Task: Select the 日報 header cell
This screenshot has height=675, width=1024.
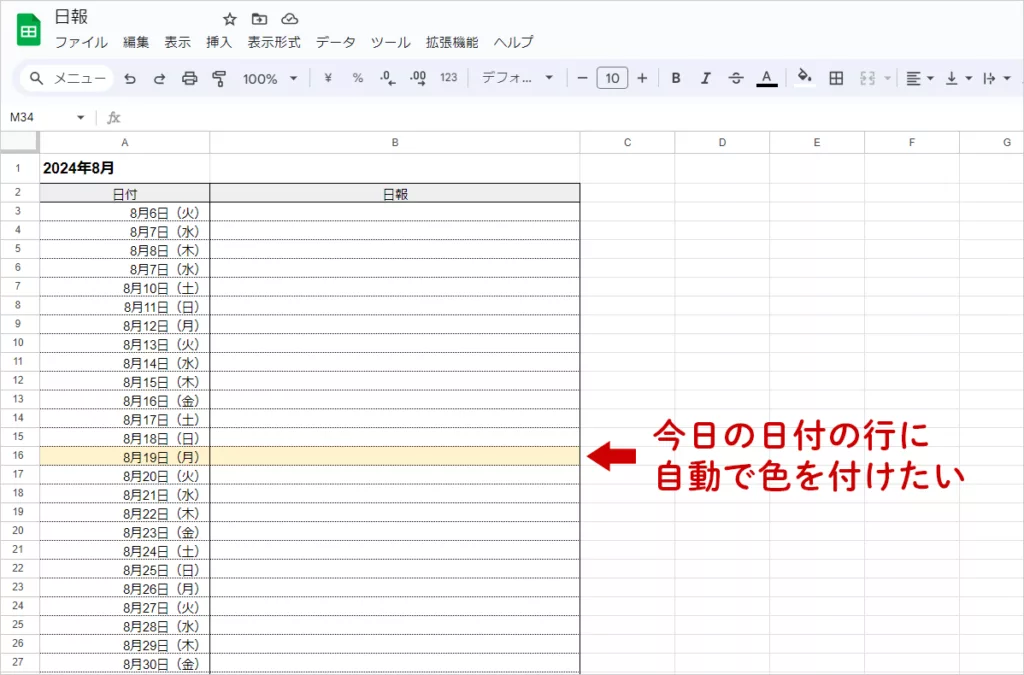Action: click(394, 194)
